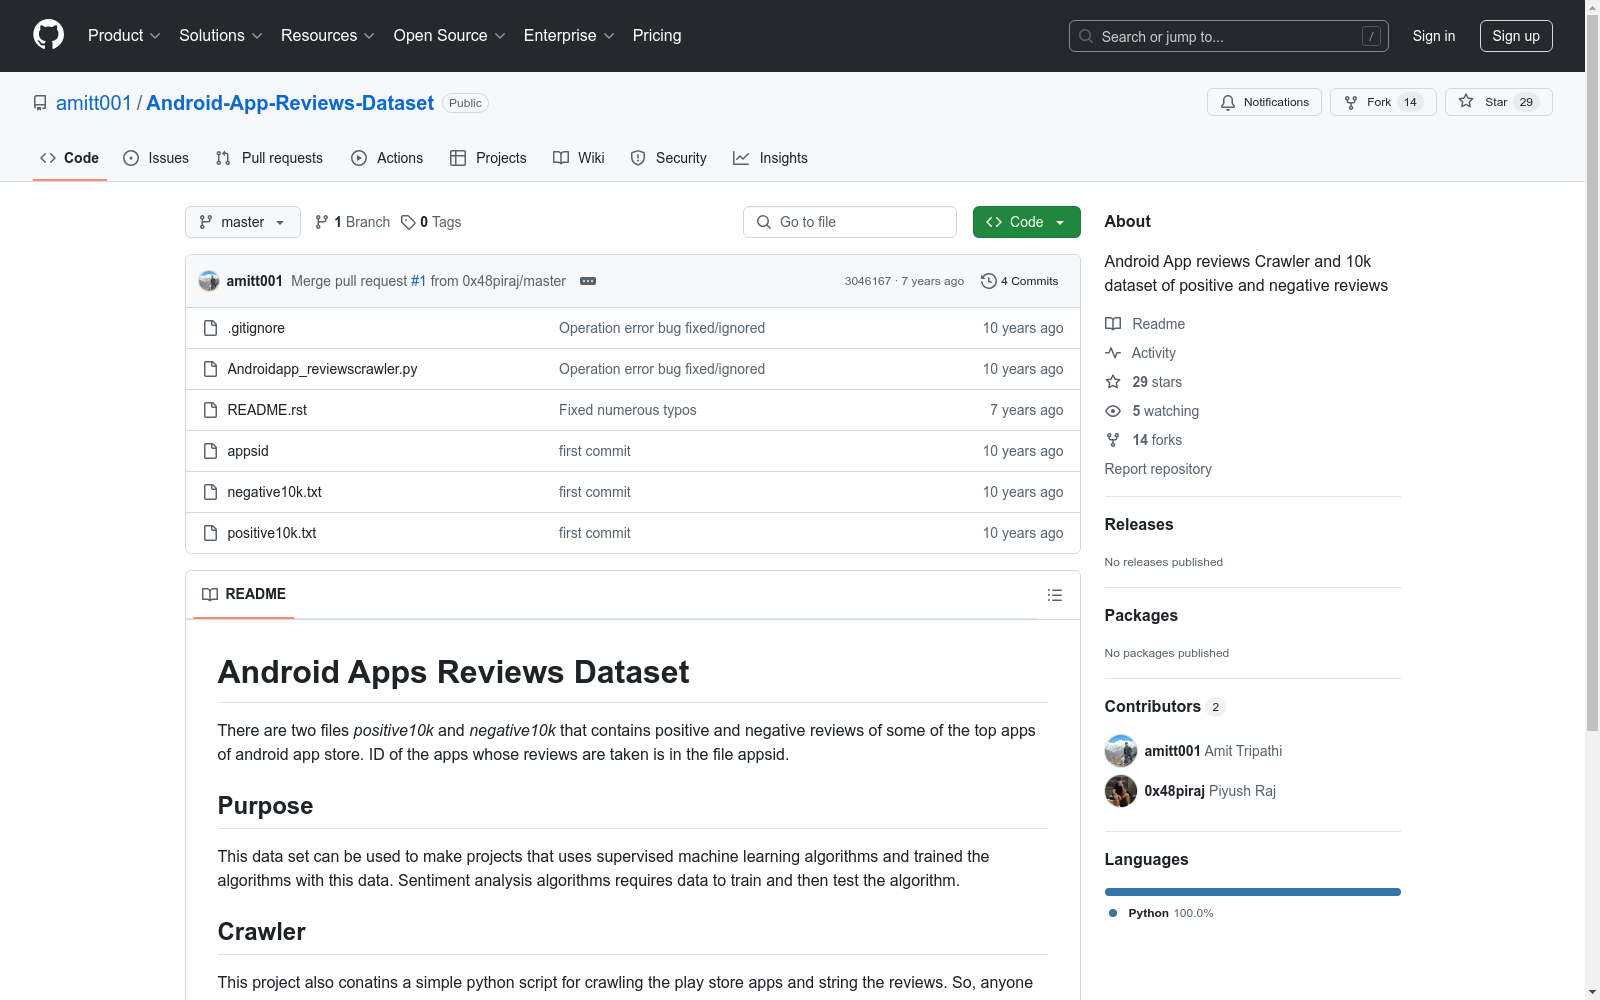1600x1000 pixels.
Task: Open the Actions tab
Action: [387, 158]
